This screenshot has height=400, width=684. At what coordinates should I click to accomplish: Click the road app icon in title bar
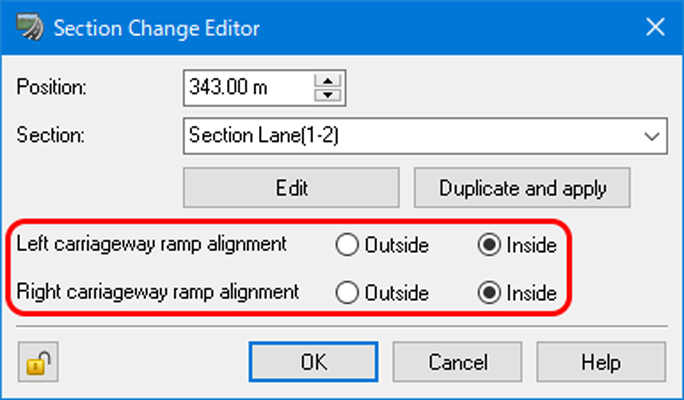coord(30,27)
